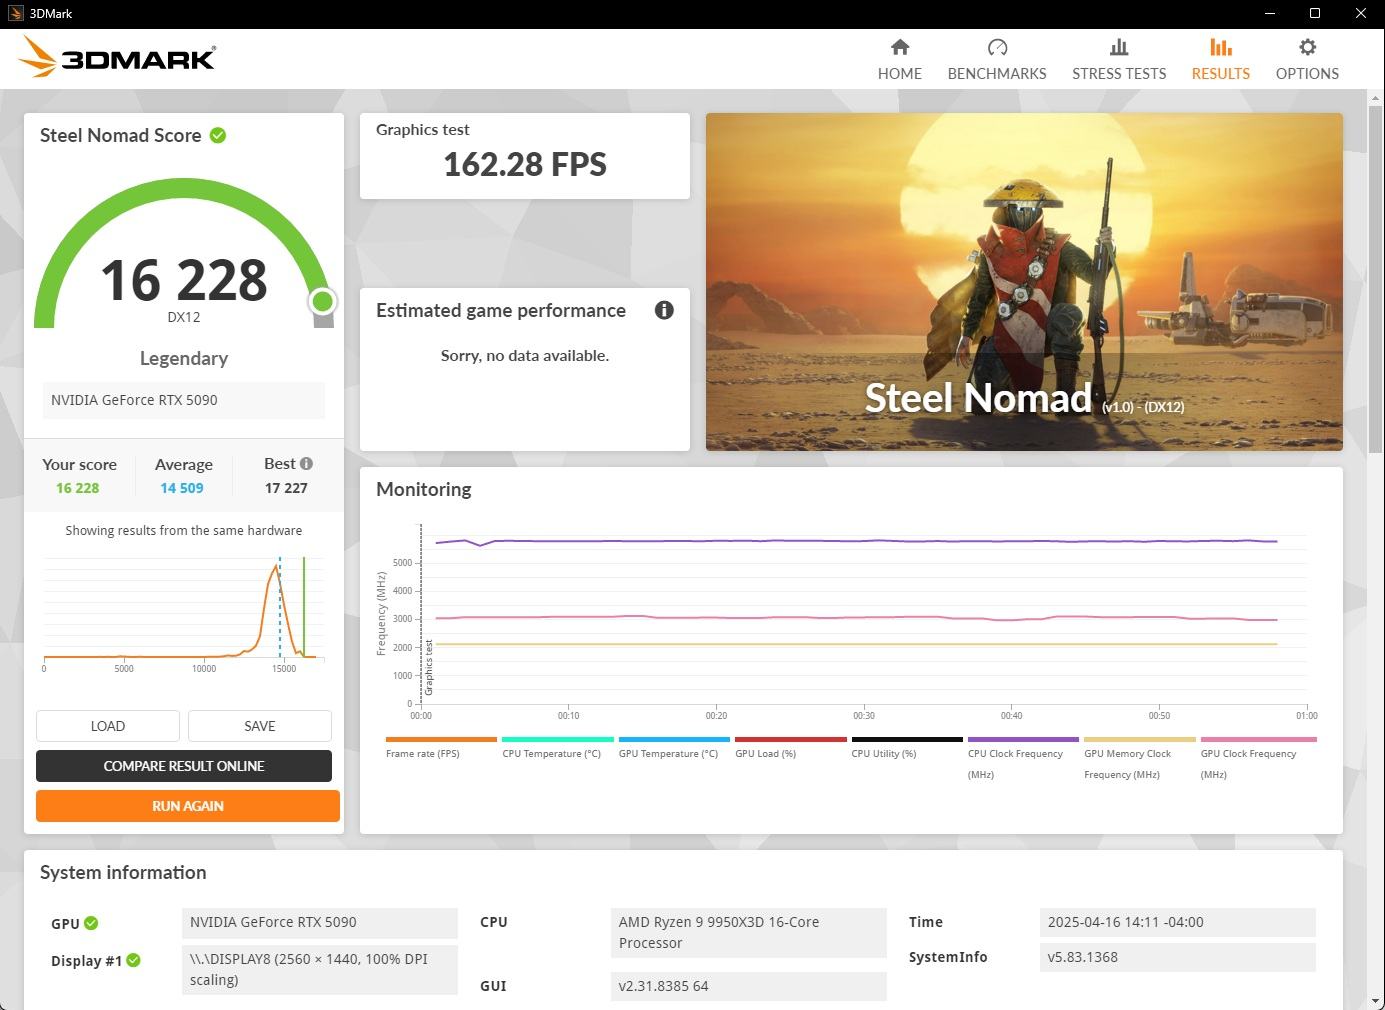Click the RUN AGAIN button
This screenshot has height=1010, width=1385.
[188, 806]
